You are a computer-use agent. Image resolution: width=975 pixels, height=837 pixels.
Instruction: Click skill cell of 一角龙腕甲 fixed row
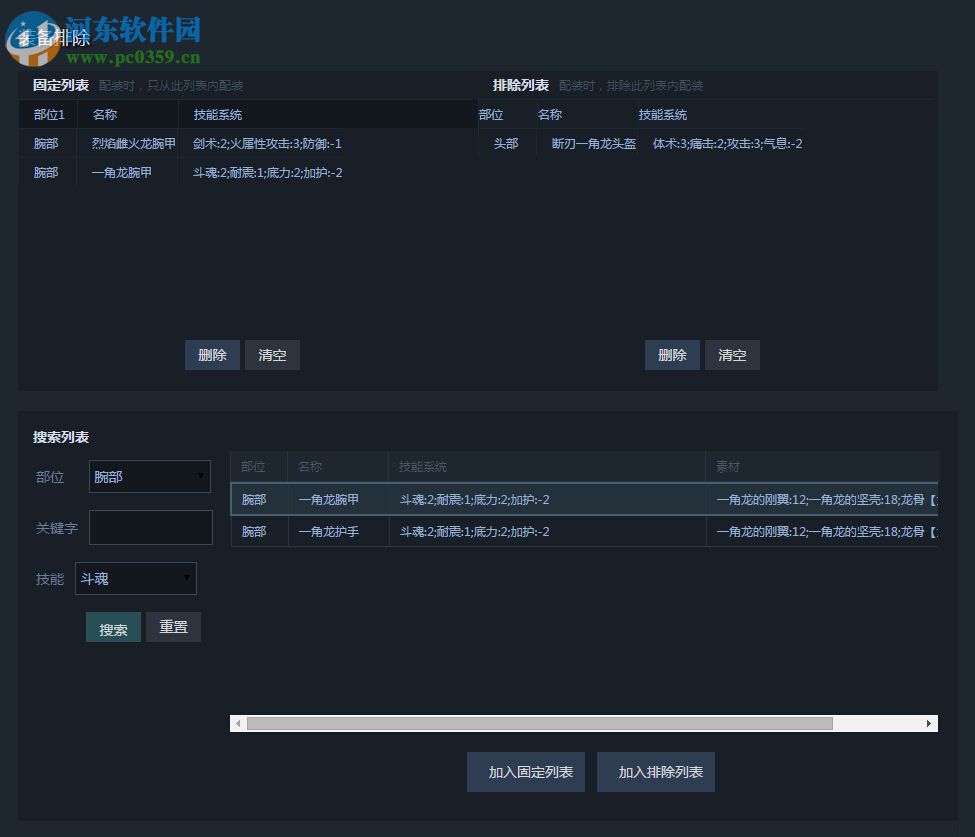pyautogui.click(x=267, y=172)
